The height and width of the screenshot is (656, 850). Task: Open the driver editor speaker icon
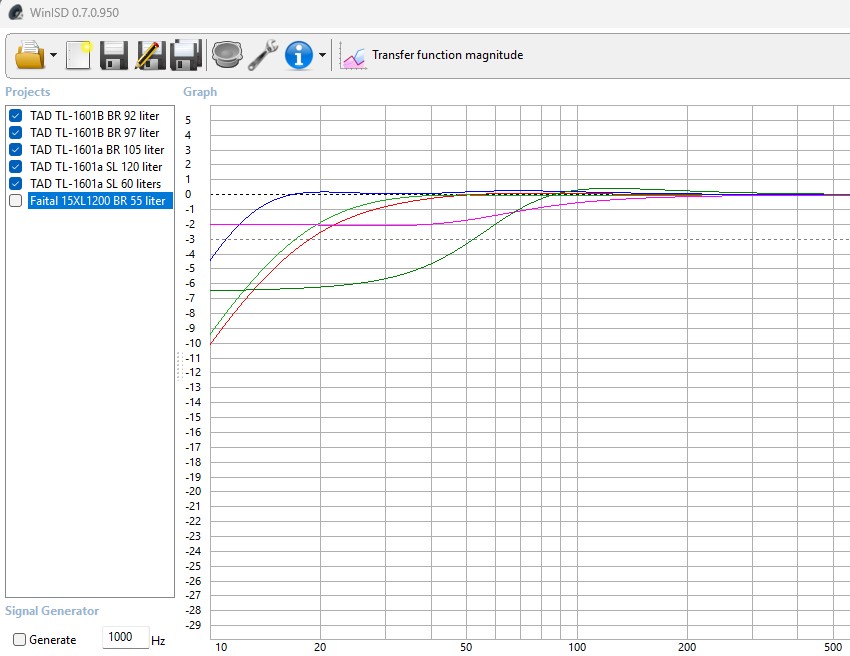(227, 55)
